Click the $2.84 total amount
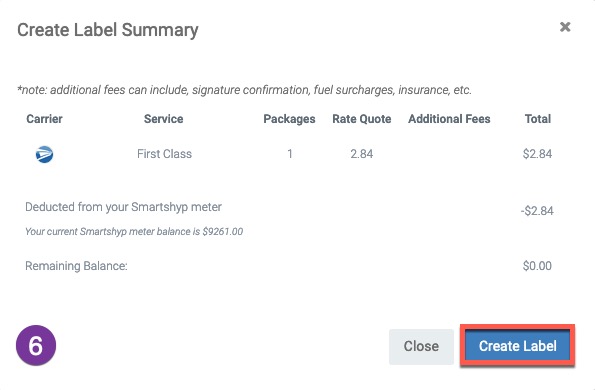595x390 pixels. (x=537, y=154)
